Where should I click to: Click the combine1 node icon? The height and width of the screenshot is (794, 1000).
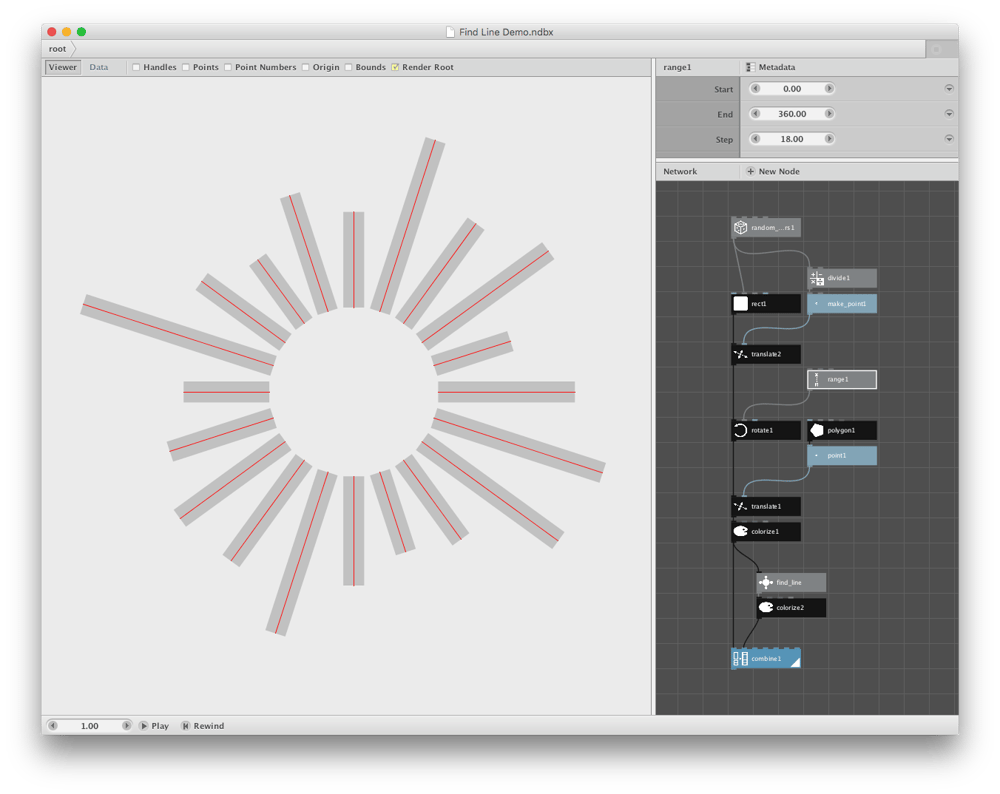click(x=740, y=658)
